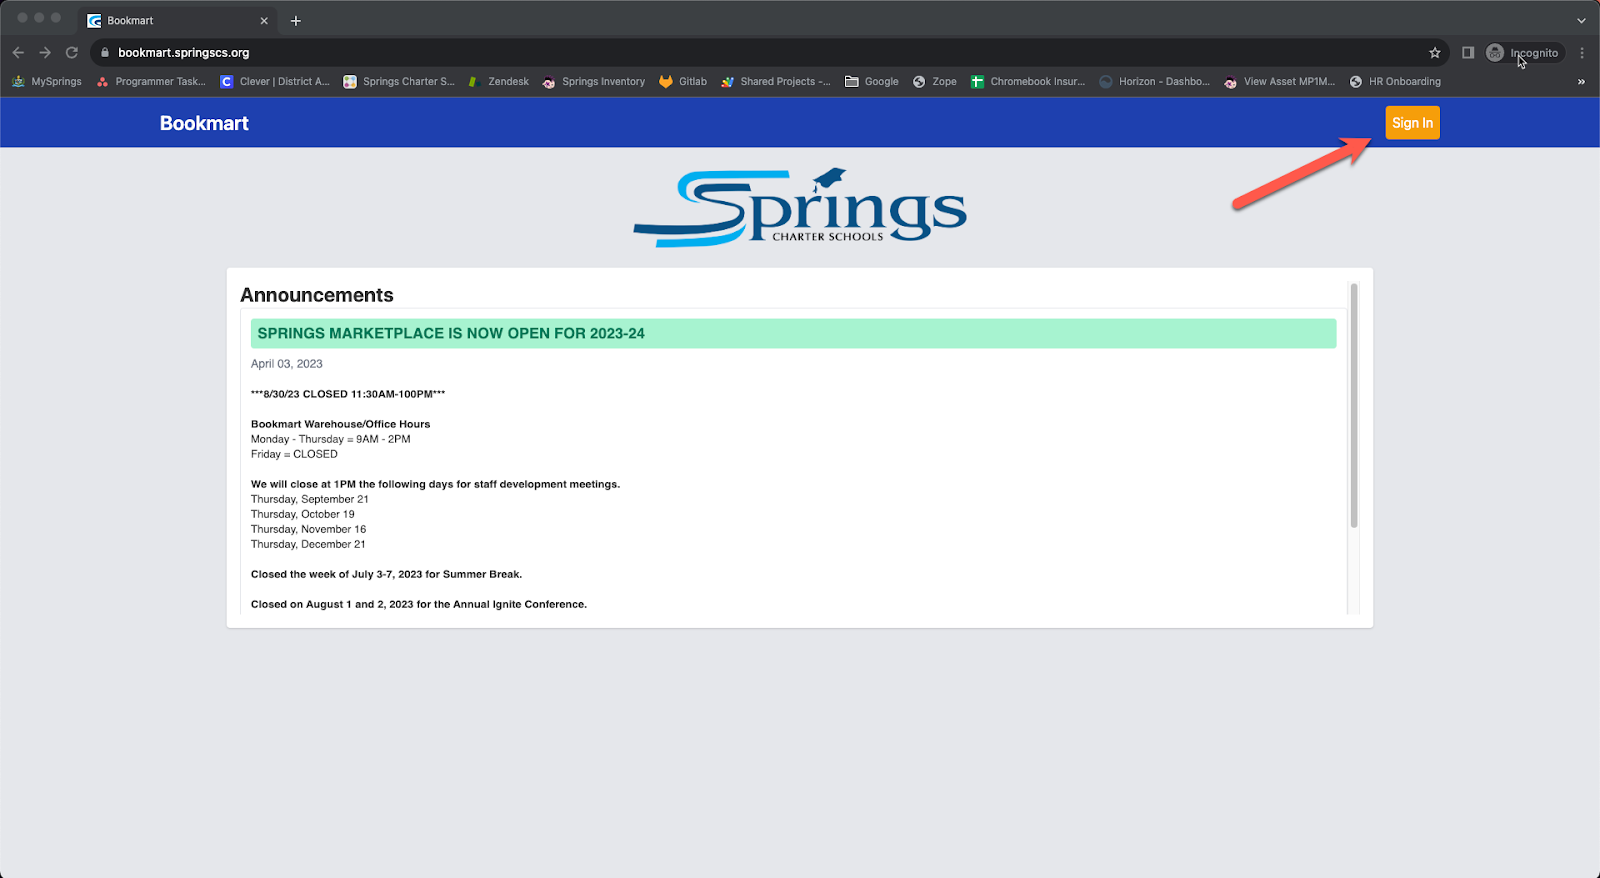This screenshot has height=878, width=1600.
Task: Click the Summer Break closure line
Action: [386, 574]
